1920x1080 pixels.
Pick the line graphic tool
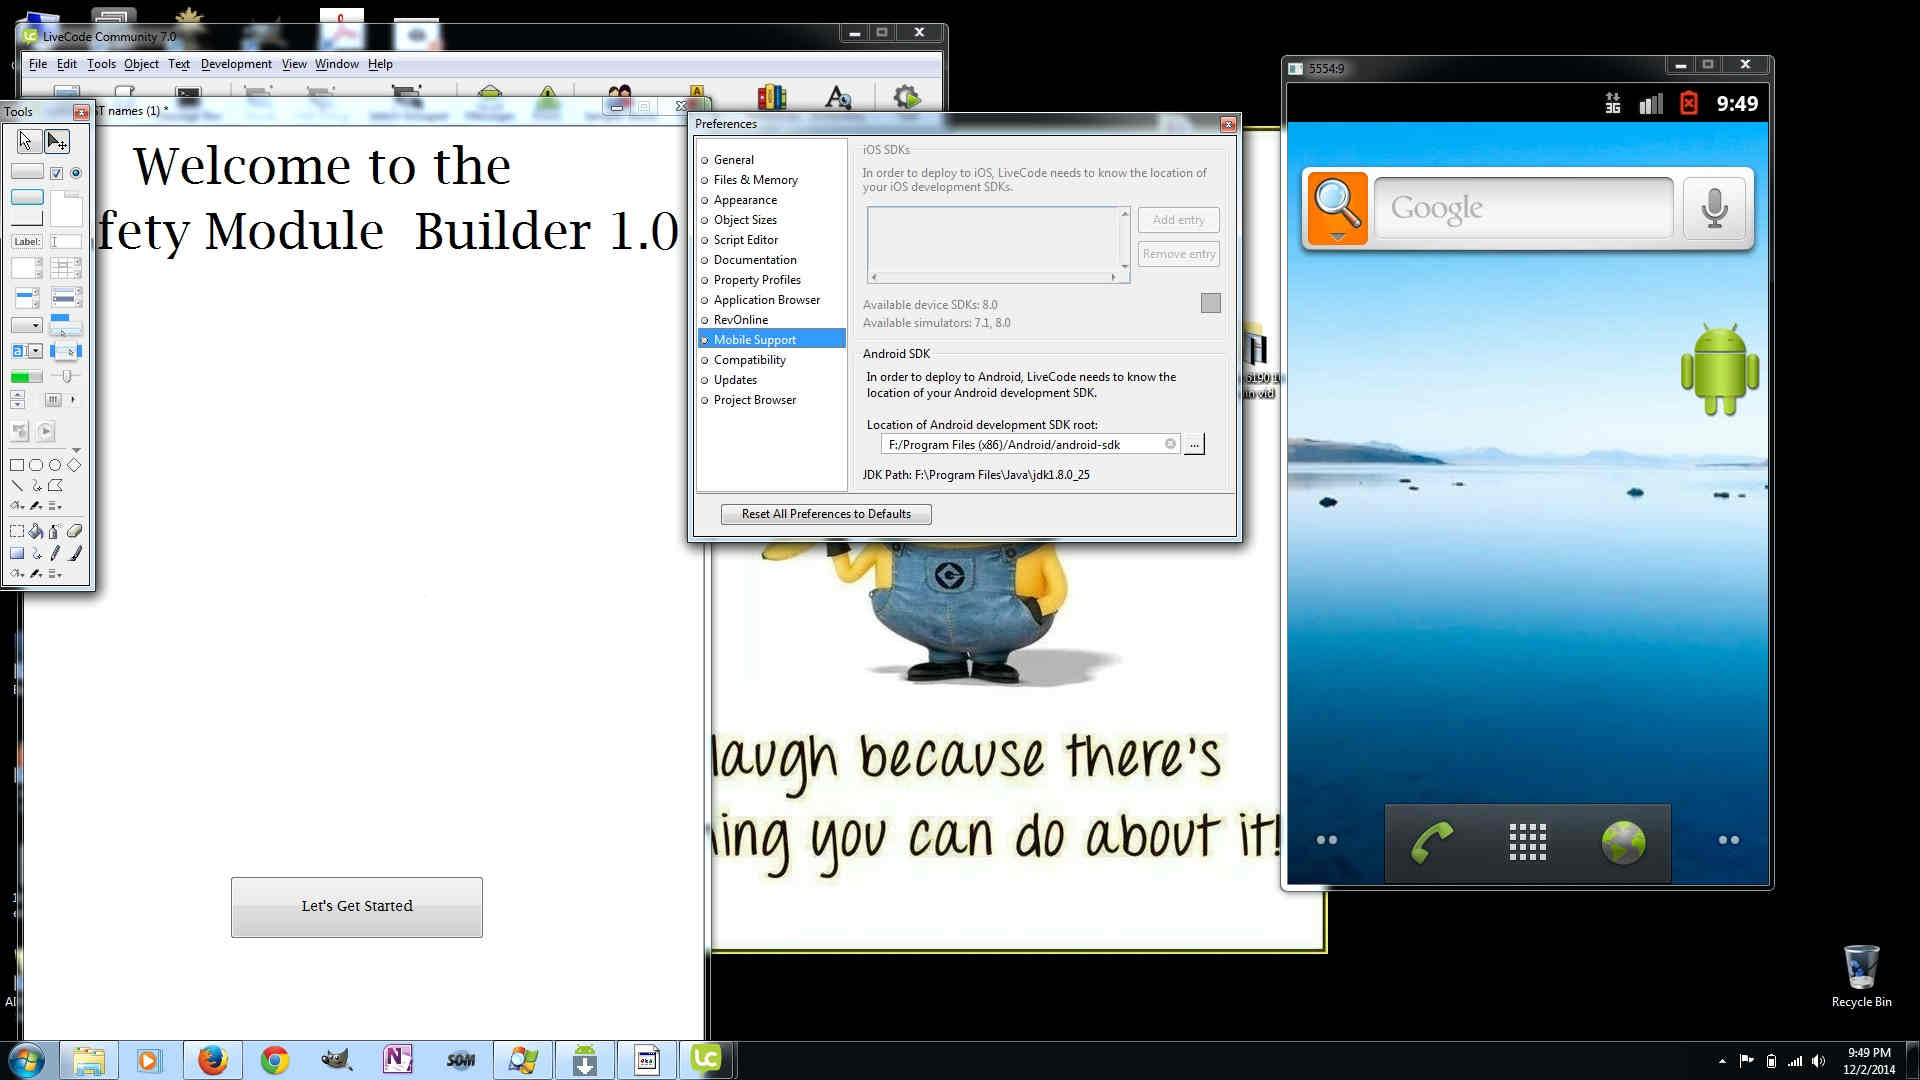coord(17,485)
